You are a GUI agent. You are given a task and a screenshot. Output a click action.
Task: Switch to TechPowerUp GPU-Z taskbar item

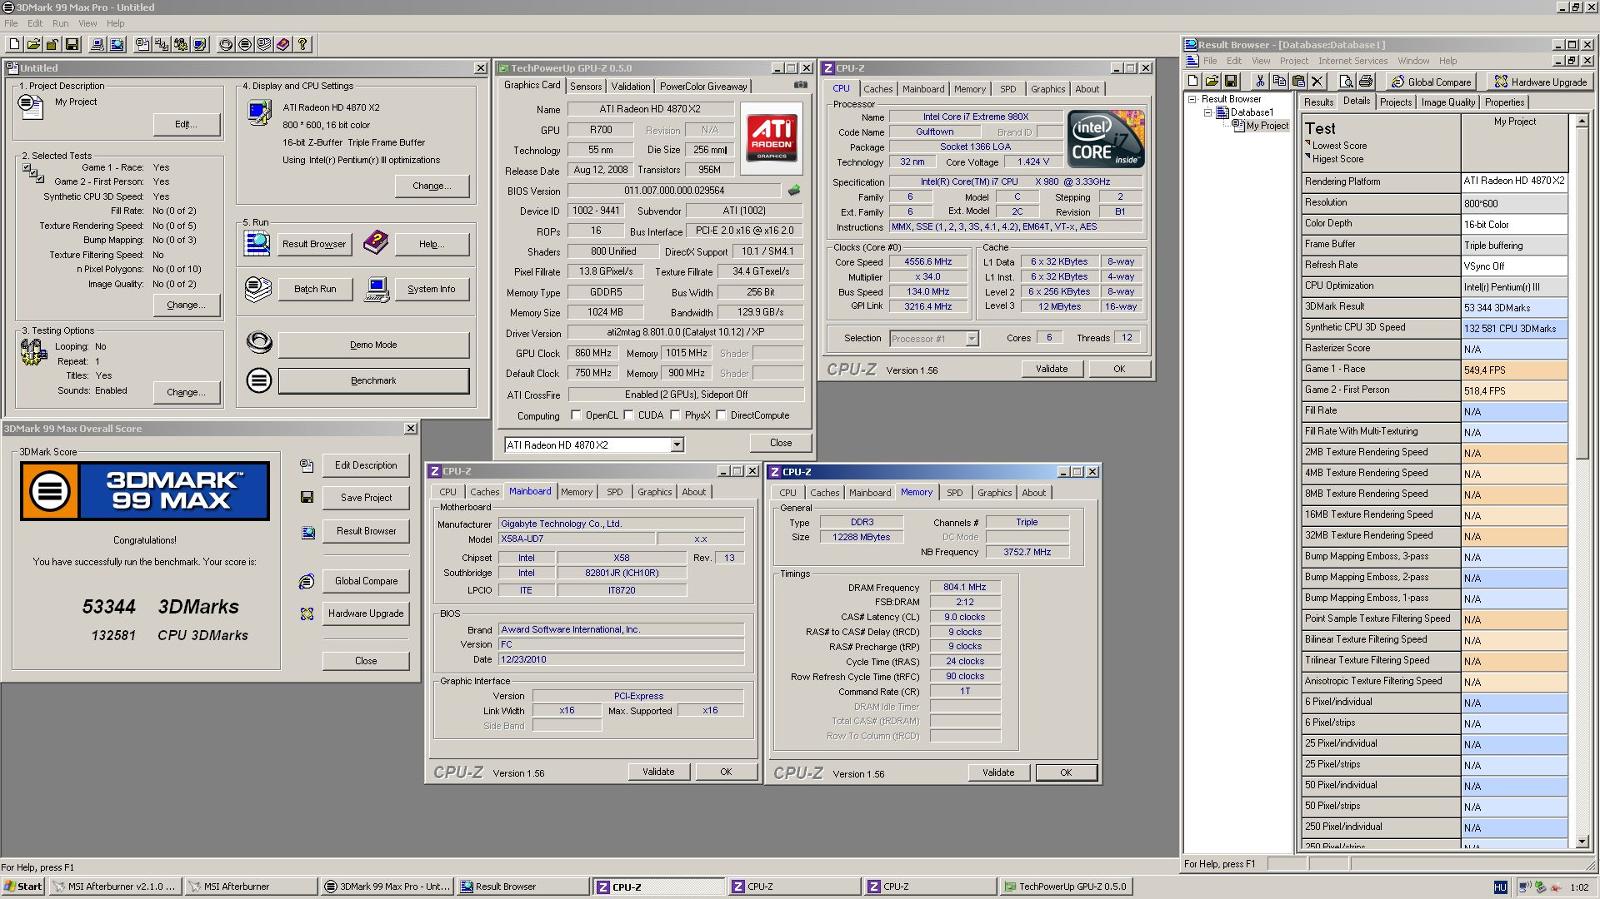click(x=1066, y=886)
